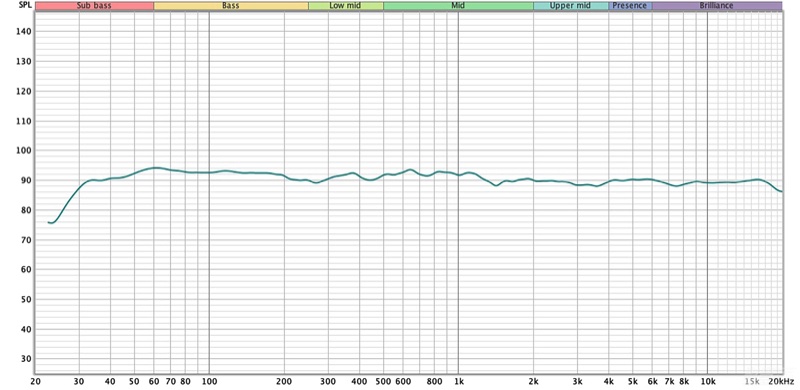Select the Low mid frequency band
The width and height of the screenshot is (800, 390).
(346, 6)
